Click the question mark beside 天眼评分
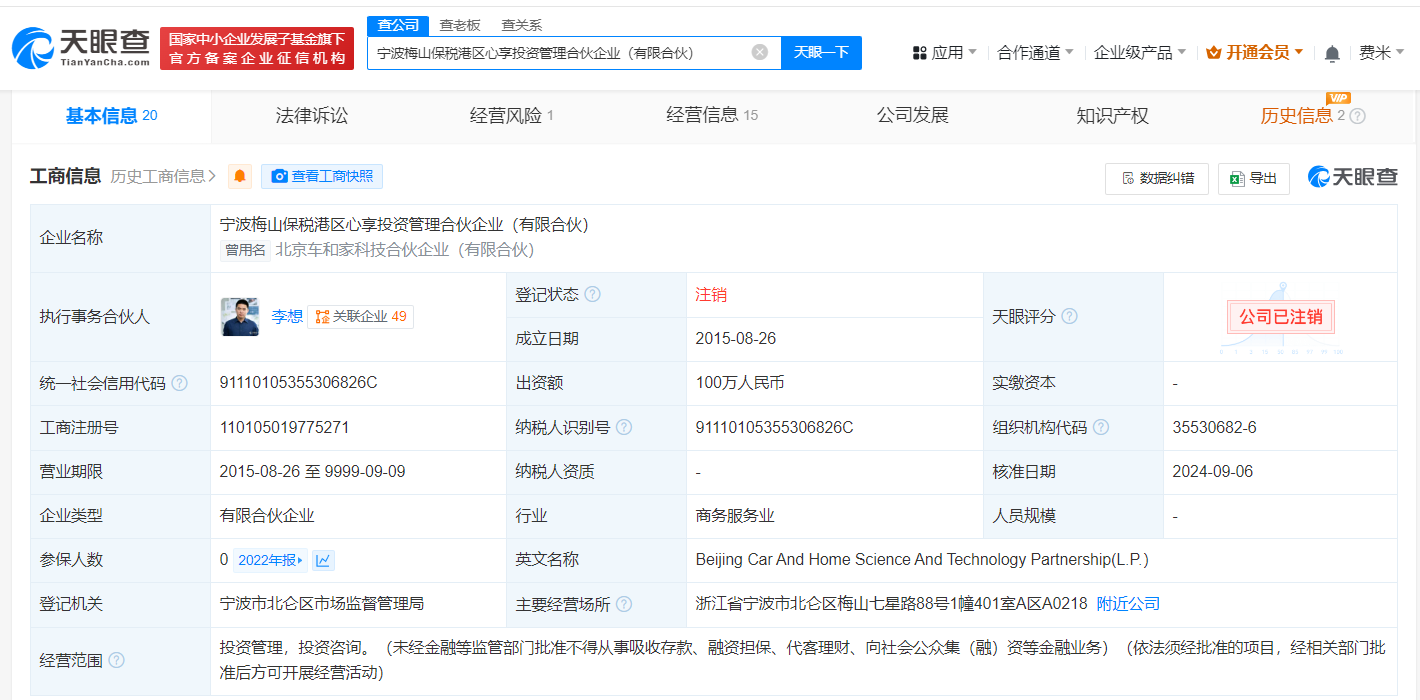Screen dimensions: 1420x700 pyautogui.click(x=1070, y=315)
